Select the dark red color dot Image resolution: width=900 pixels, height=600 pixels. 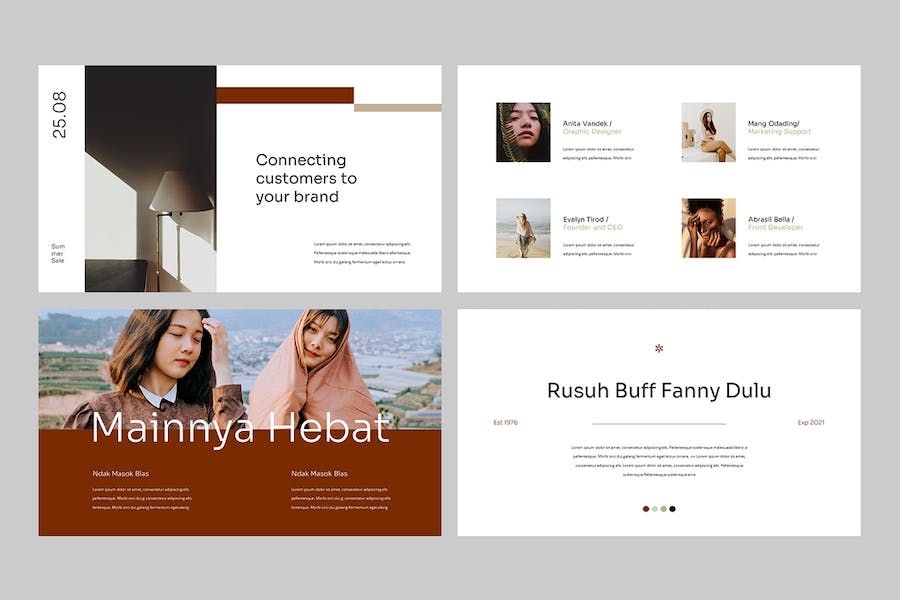click(646, 509)
